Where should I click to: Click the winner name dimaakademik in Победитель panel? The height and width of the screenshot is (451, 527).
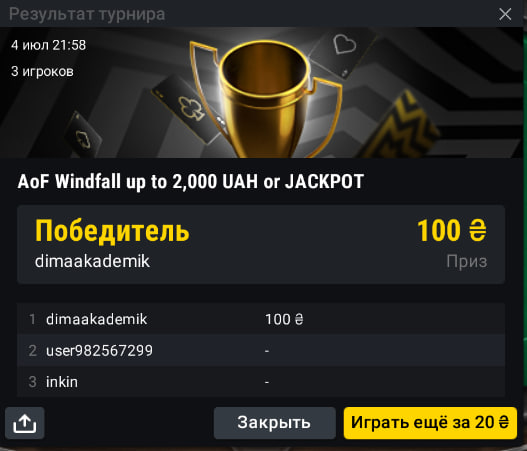click(92, 261)
